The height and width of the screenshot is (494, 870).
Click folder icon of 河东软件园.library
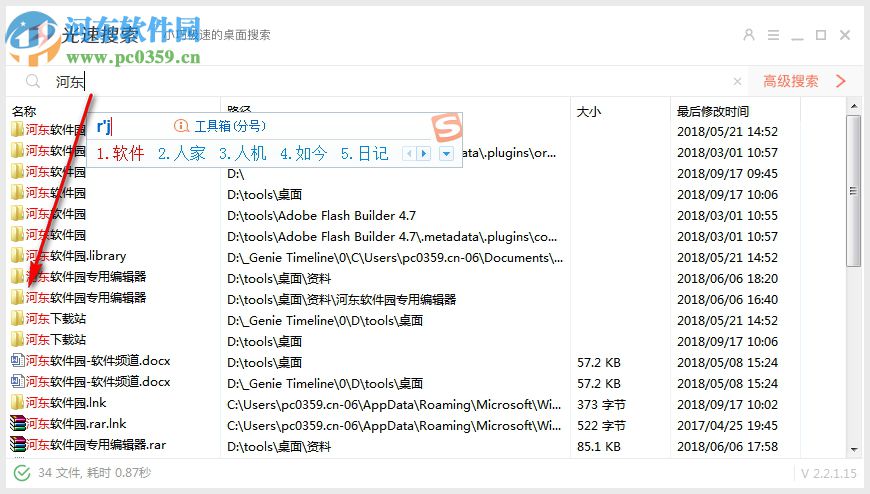[17, 256]
